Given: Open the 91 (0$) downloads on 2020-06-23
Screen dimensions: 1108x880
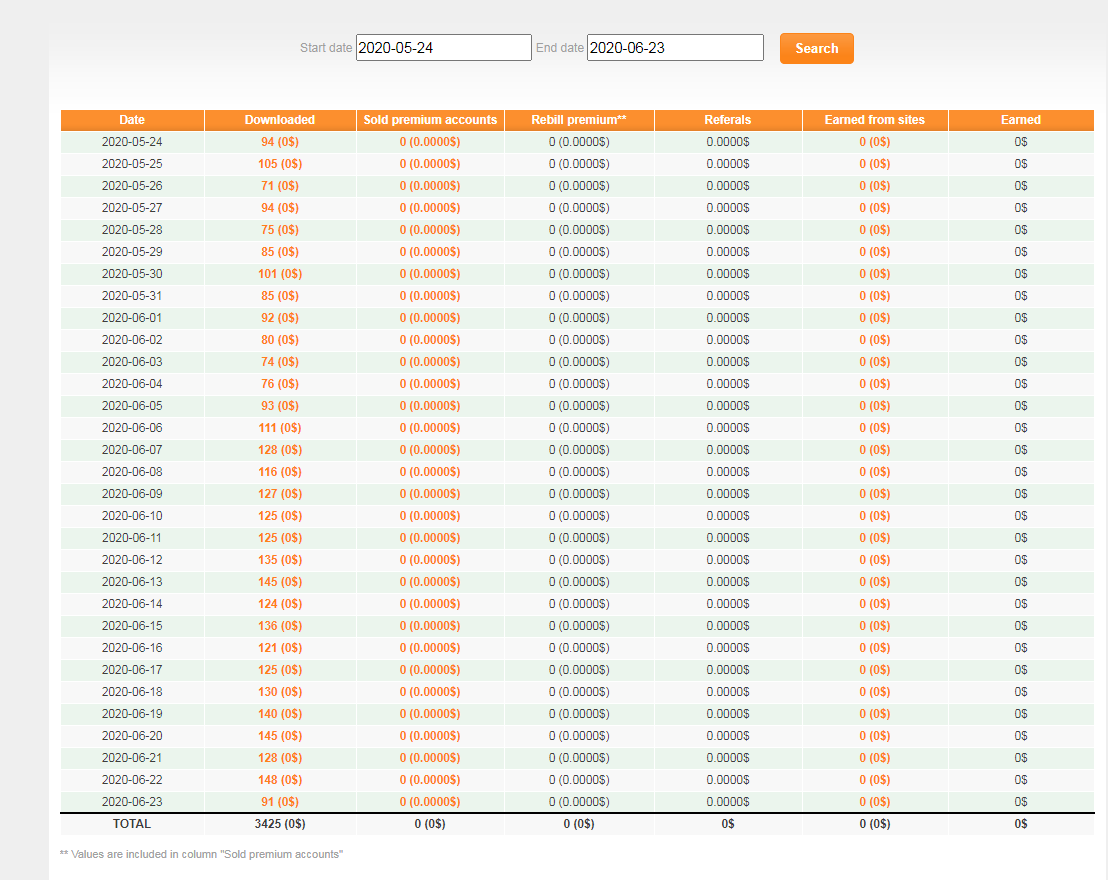Looking at the screenshot, I should pos(280,802).
